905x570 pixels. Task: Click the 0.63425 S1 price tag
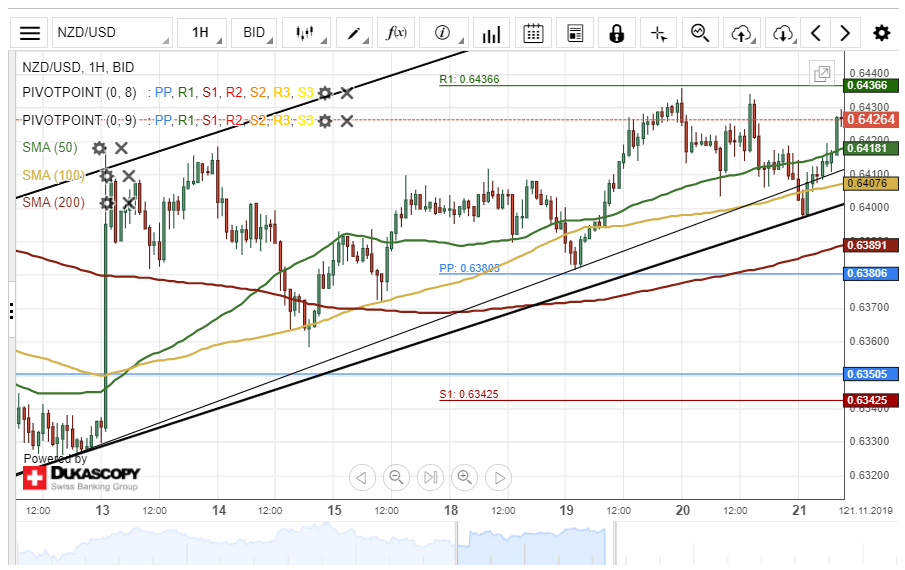(x=872, y=400)
